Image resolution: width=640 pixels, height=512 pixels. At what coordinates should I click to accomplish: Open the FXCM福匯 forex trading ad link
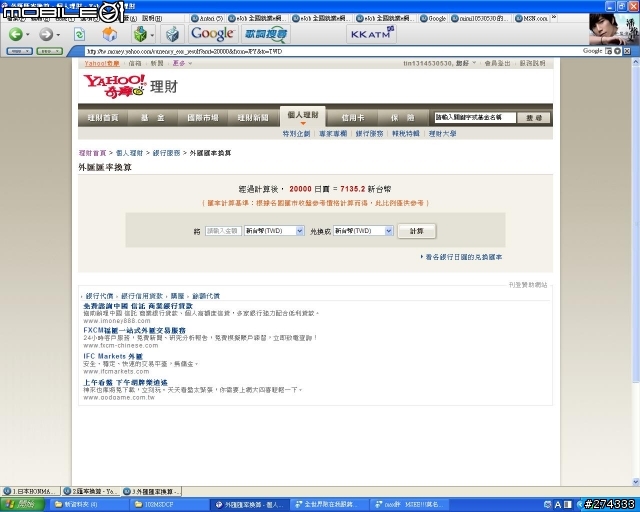pos(134,330)
